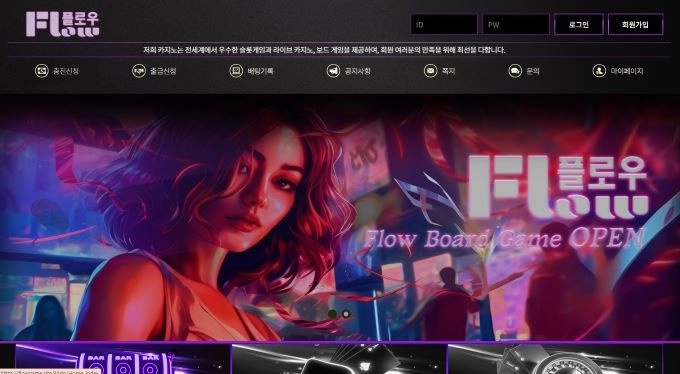The height and width of the screenshot is (374, 680).
Task: Open the 문의 inquiry chat icon
Action: tap(515, 71)
